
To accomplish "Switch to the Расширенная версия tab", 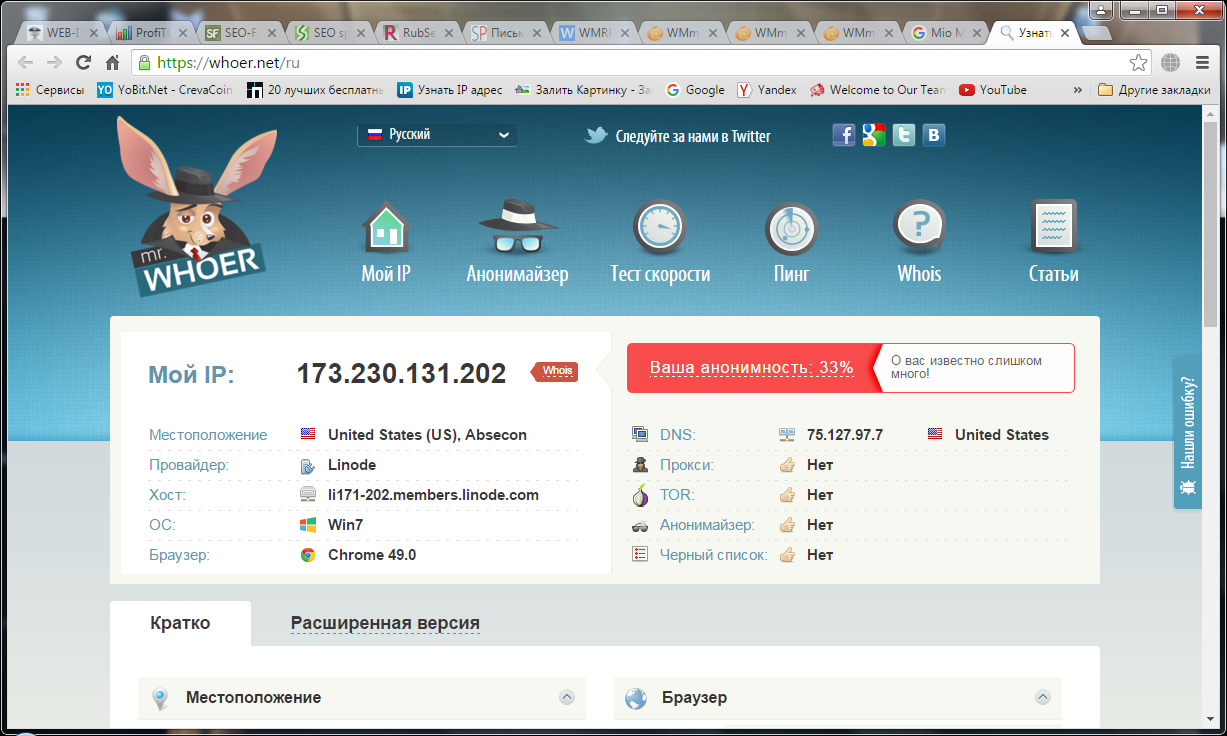I will point(385,623).
